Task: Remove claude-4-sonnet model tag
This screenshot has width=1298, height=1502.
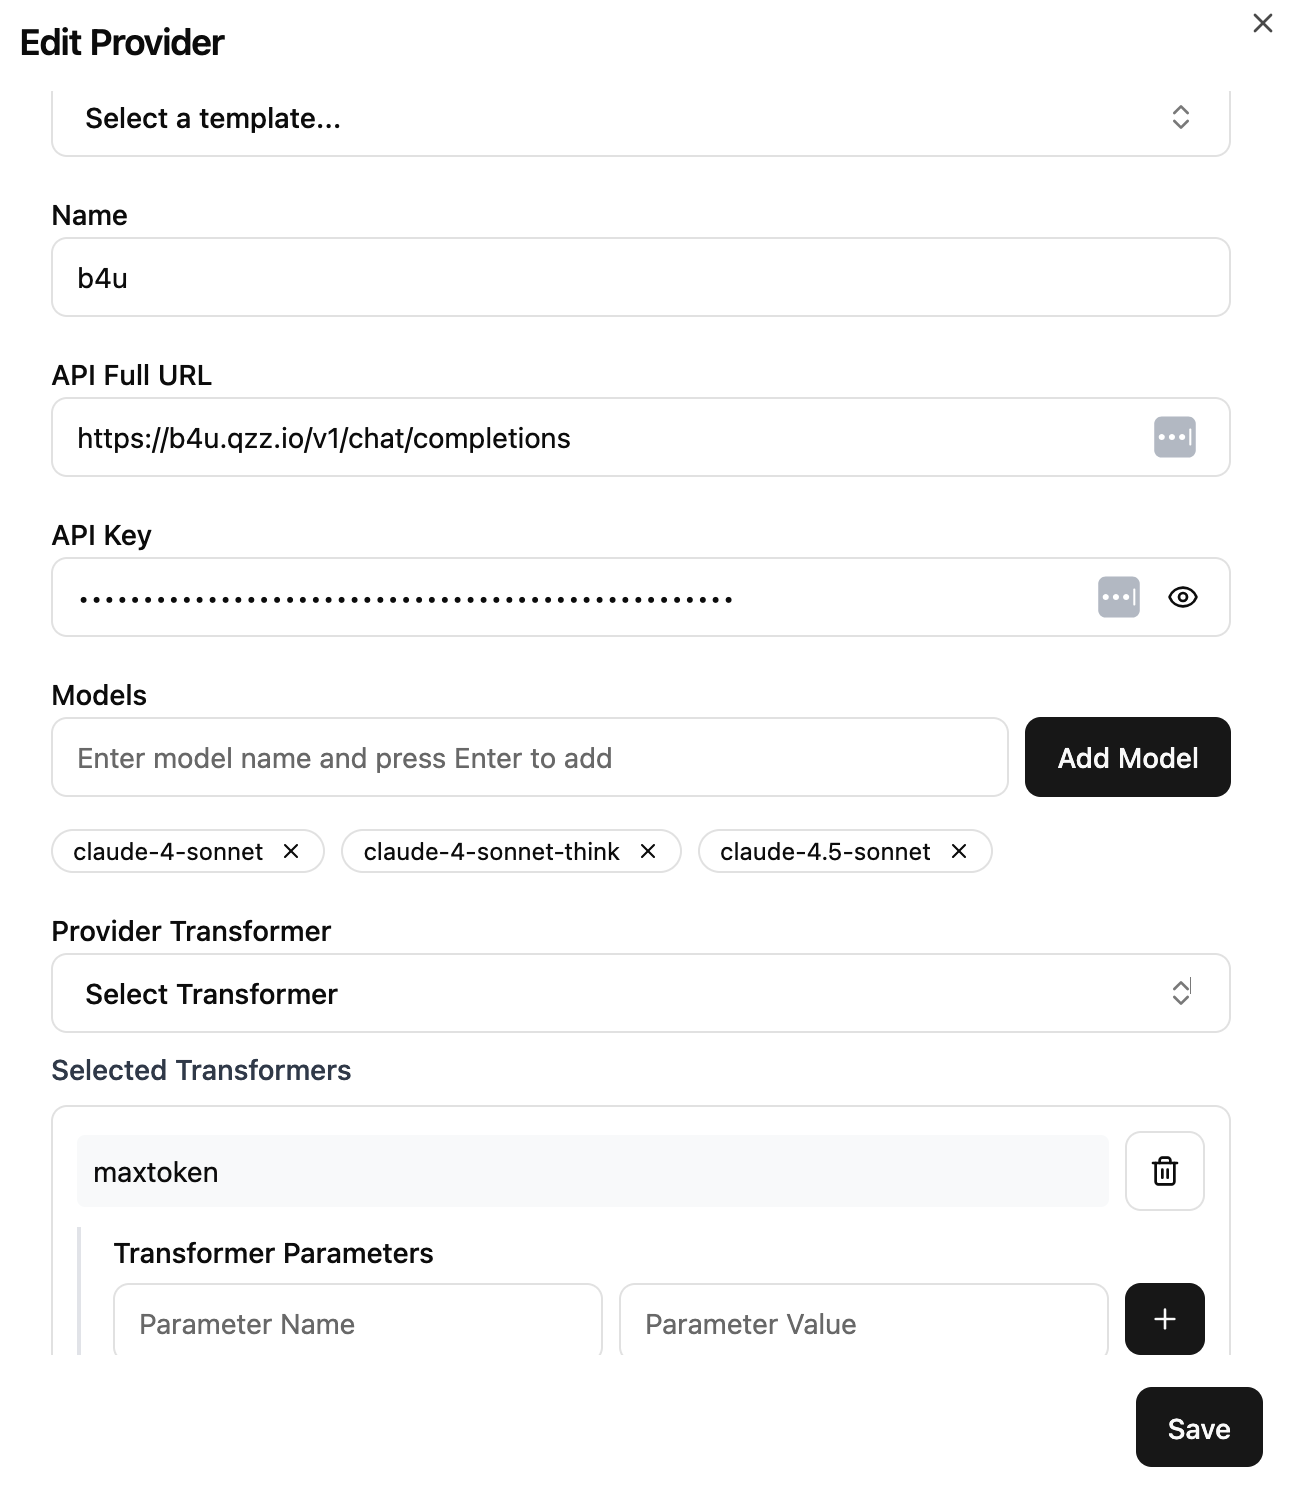Action: pos(291,851)
